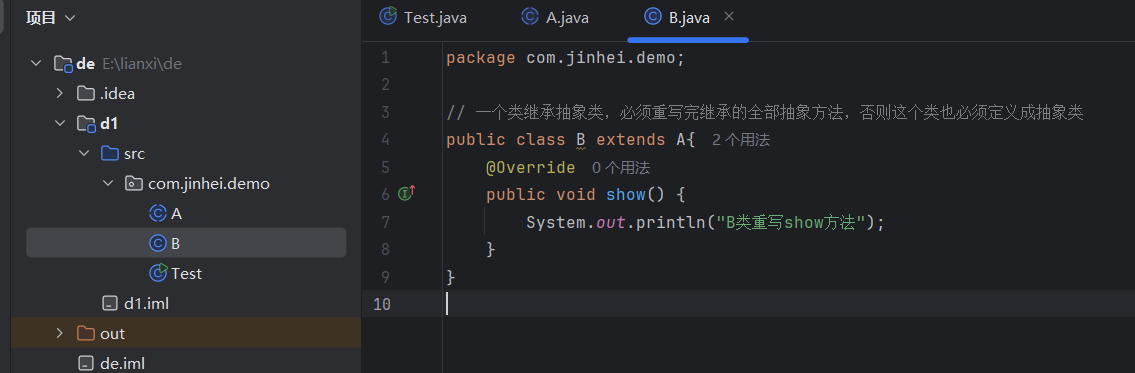The height and width of the screenshot is (373, 1135).
Task: Click the package com.jinhei.demo statement
Action: click(x=565, y=58)
